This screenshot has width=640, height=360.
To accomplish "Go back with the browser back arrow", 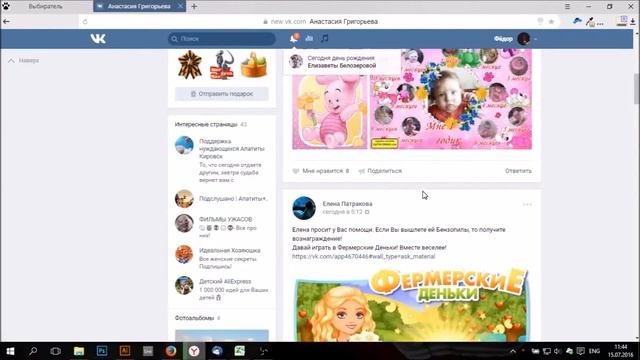I will tap(7, 22).
